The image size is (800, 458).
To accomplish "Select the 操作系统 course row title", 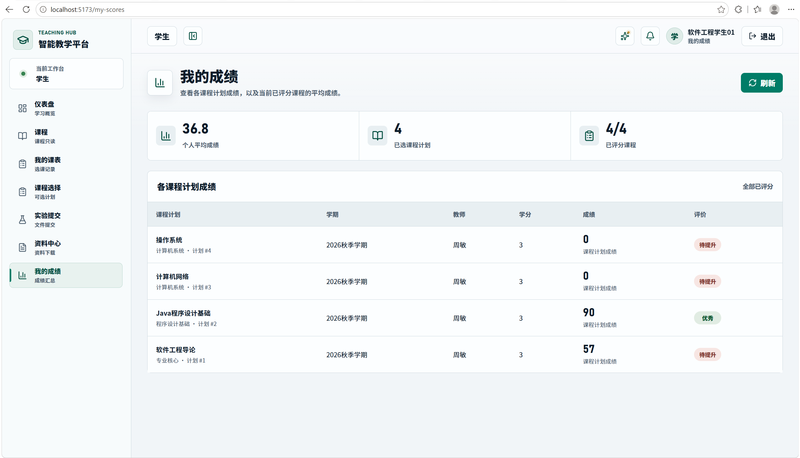I will pyautogui.click(x=169, y=240).
